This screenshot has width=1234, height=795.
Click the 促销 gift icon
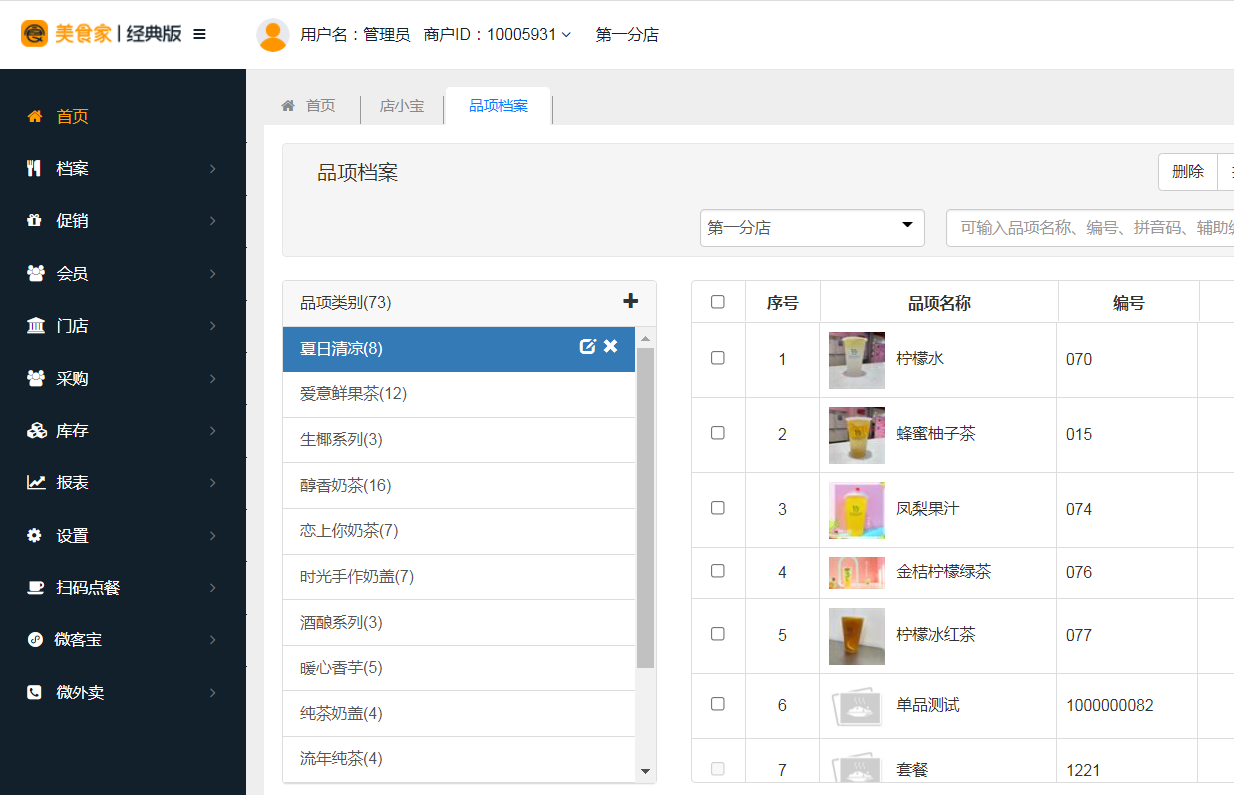pyautogui.click(x=34, y=220)
